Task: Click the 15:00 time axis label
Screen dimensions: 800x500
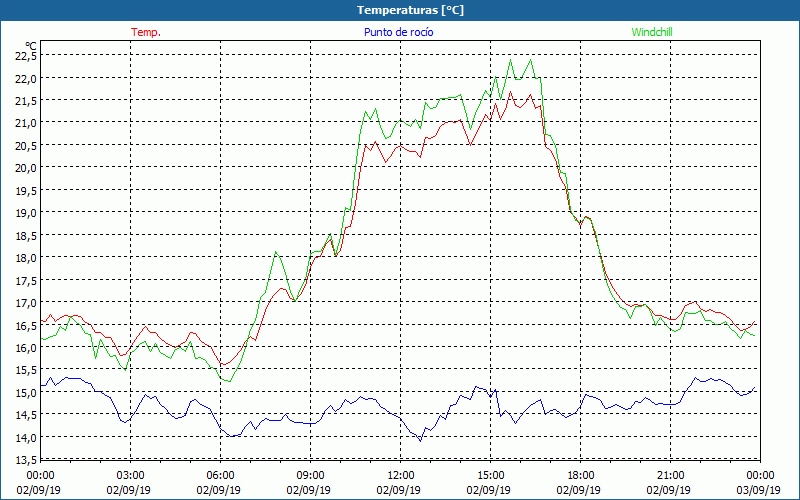Action: 490,476
